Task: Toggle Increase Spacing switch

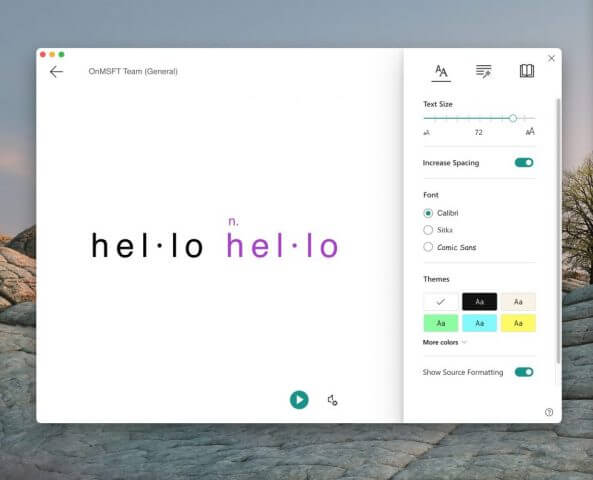Action: [524, 163]
